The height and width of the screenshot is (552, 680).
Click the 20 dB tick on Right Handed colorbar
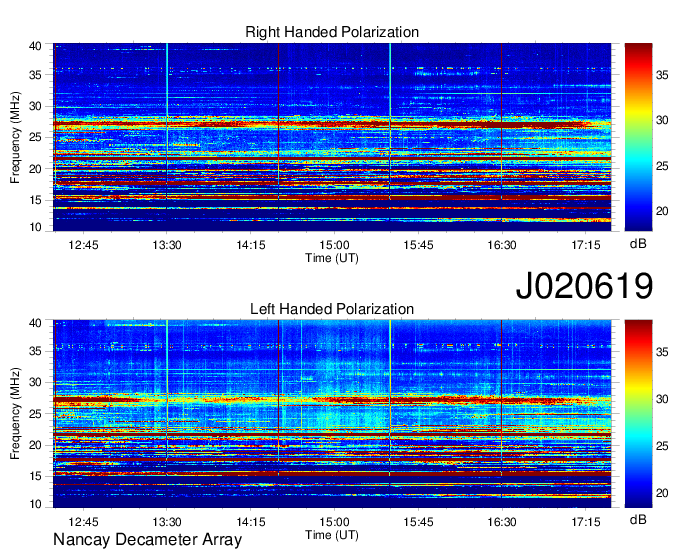pyautogui.click(x=662, y=211)
